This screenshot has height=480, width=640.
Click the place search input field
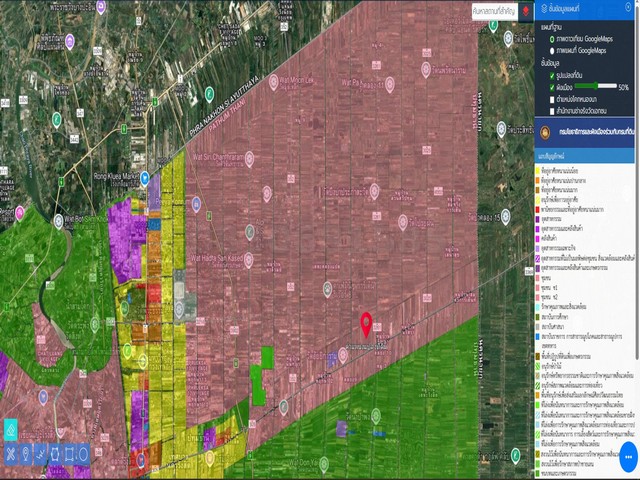coord(493,10)
